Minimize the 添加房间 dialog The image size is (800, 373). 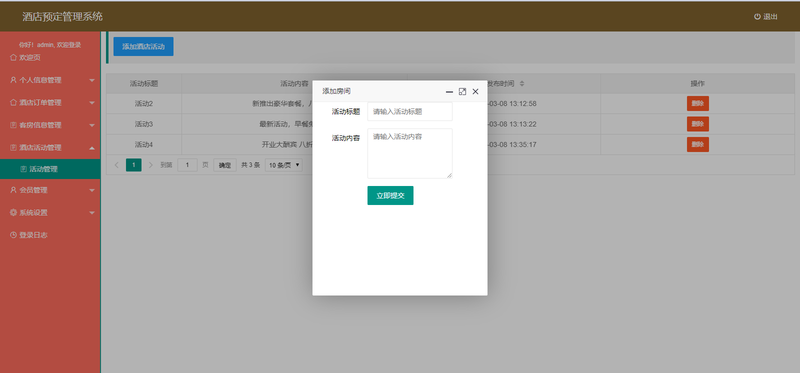[x=449, y=92]
